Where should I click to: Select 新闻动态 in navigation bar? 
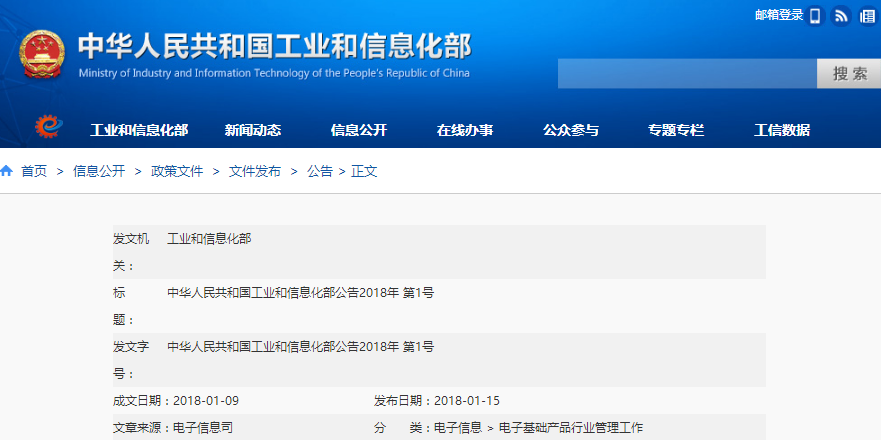tap(253, 130)
